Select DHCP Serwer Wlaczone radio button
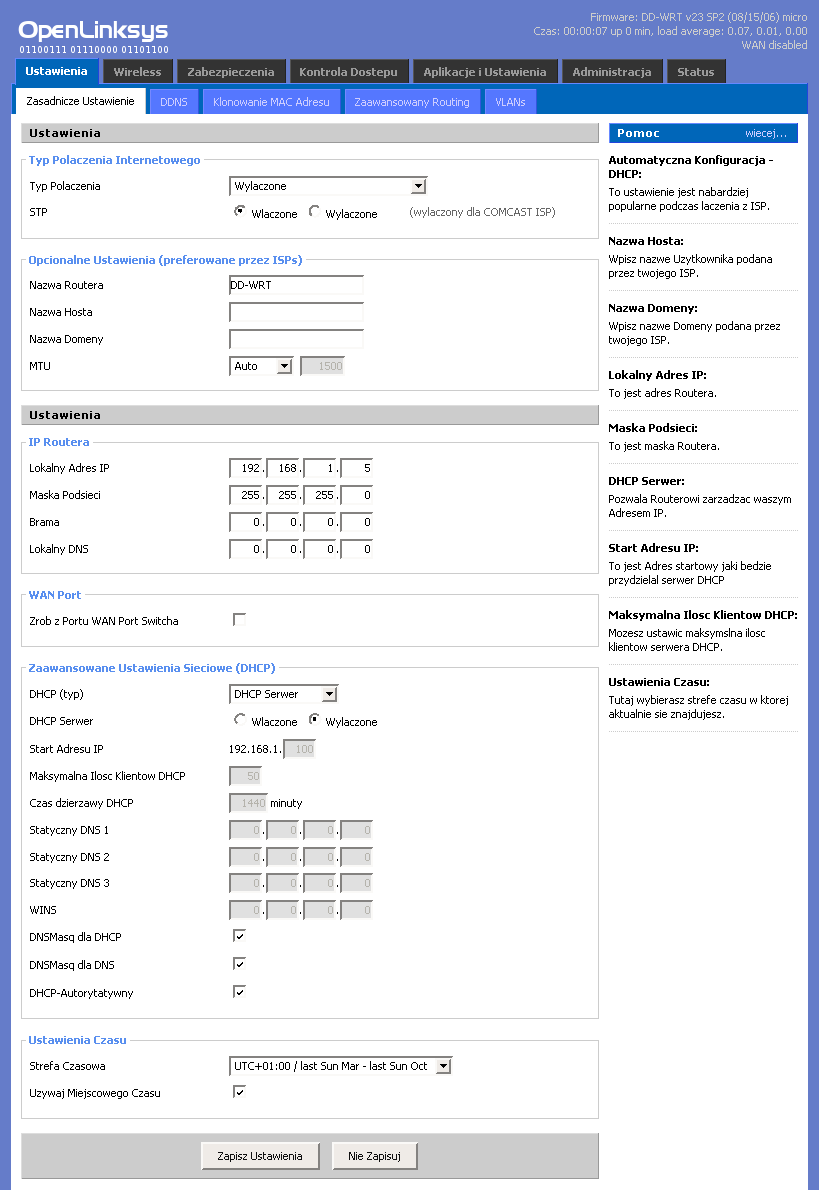This screenshot has width=819, height=1190. (x=239, y=719)
